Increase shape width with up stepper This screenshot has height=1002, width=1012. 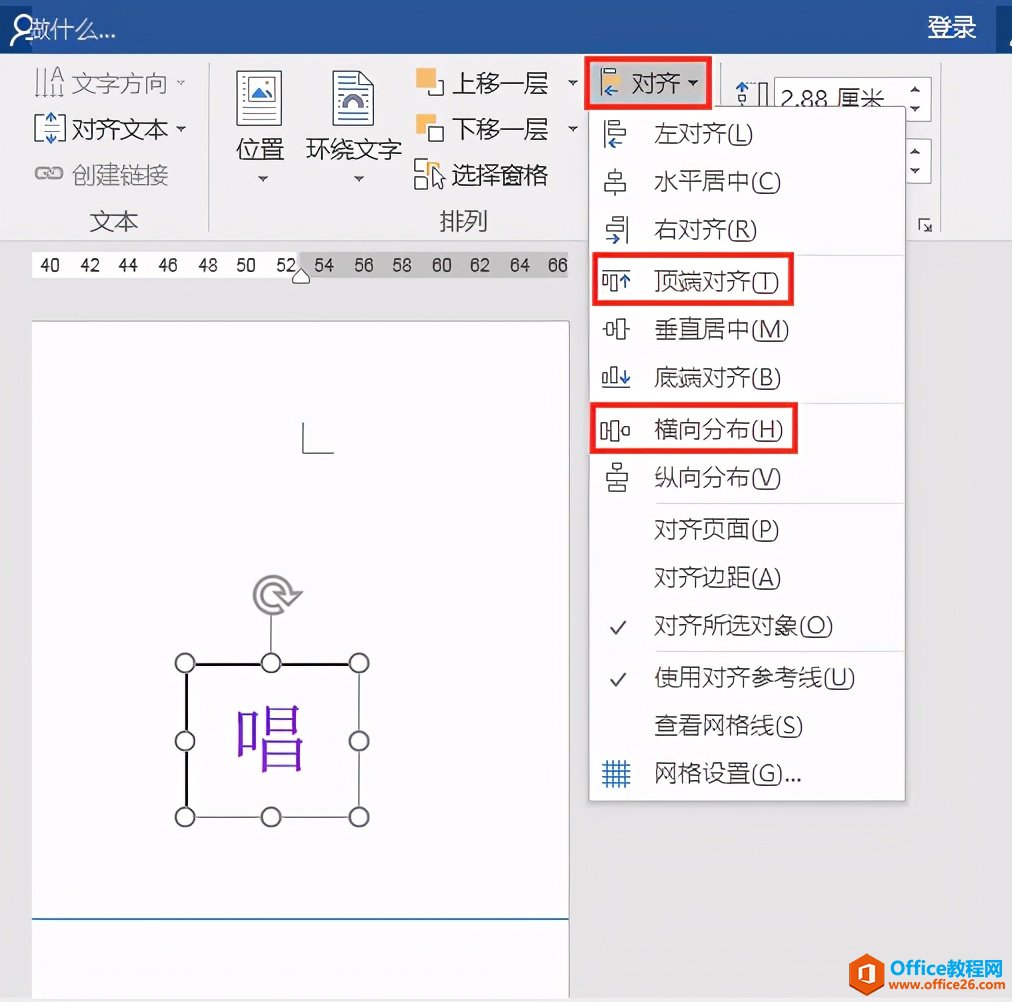tap(915, 151)
